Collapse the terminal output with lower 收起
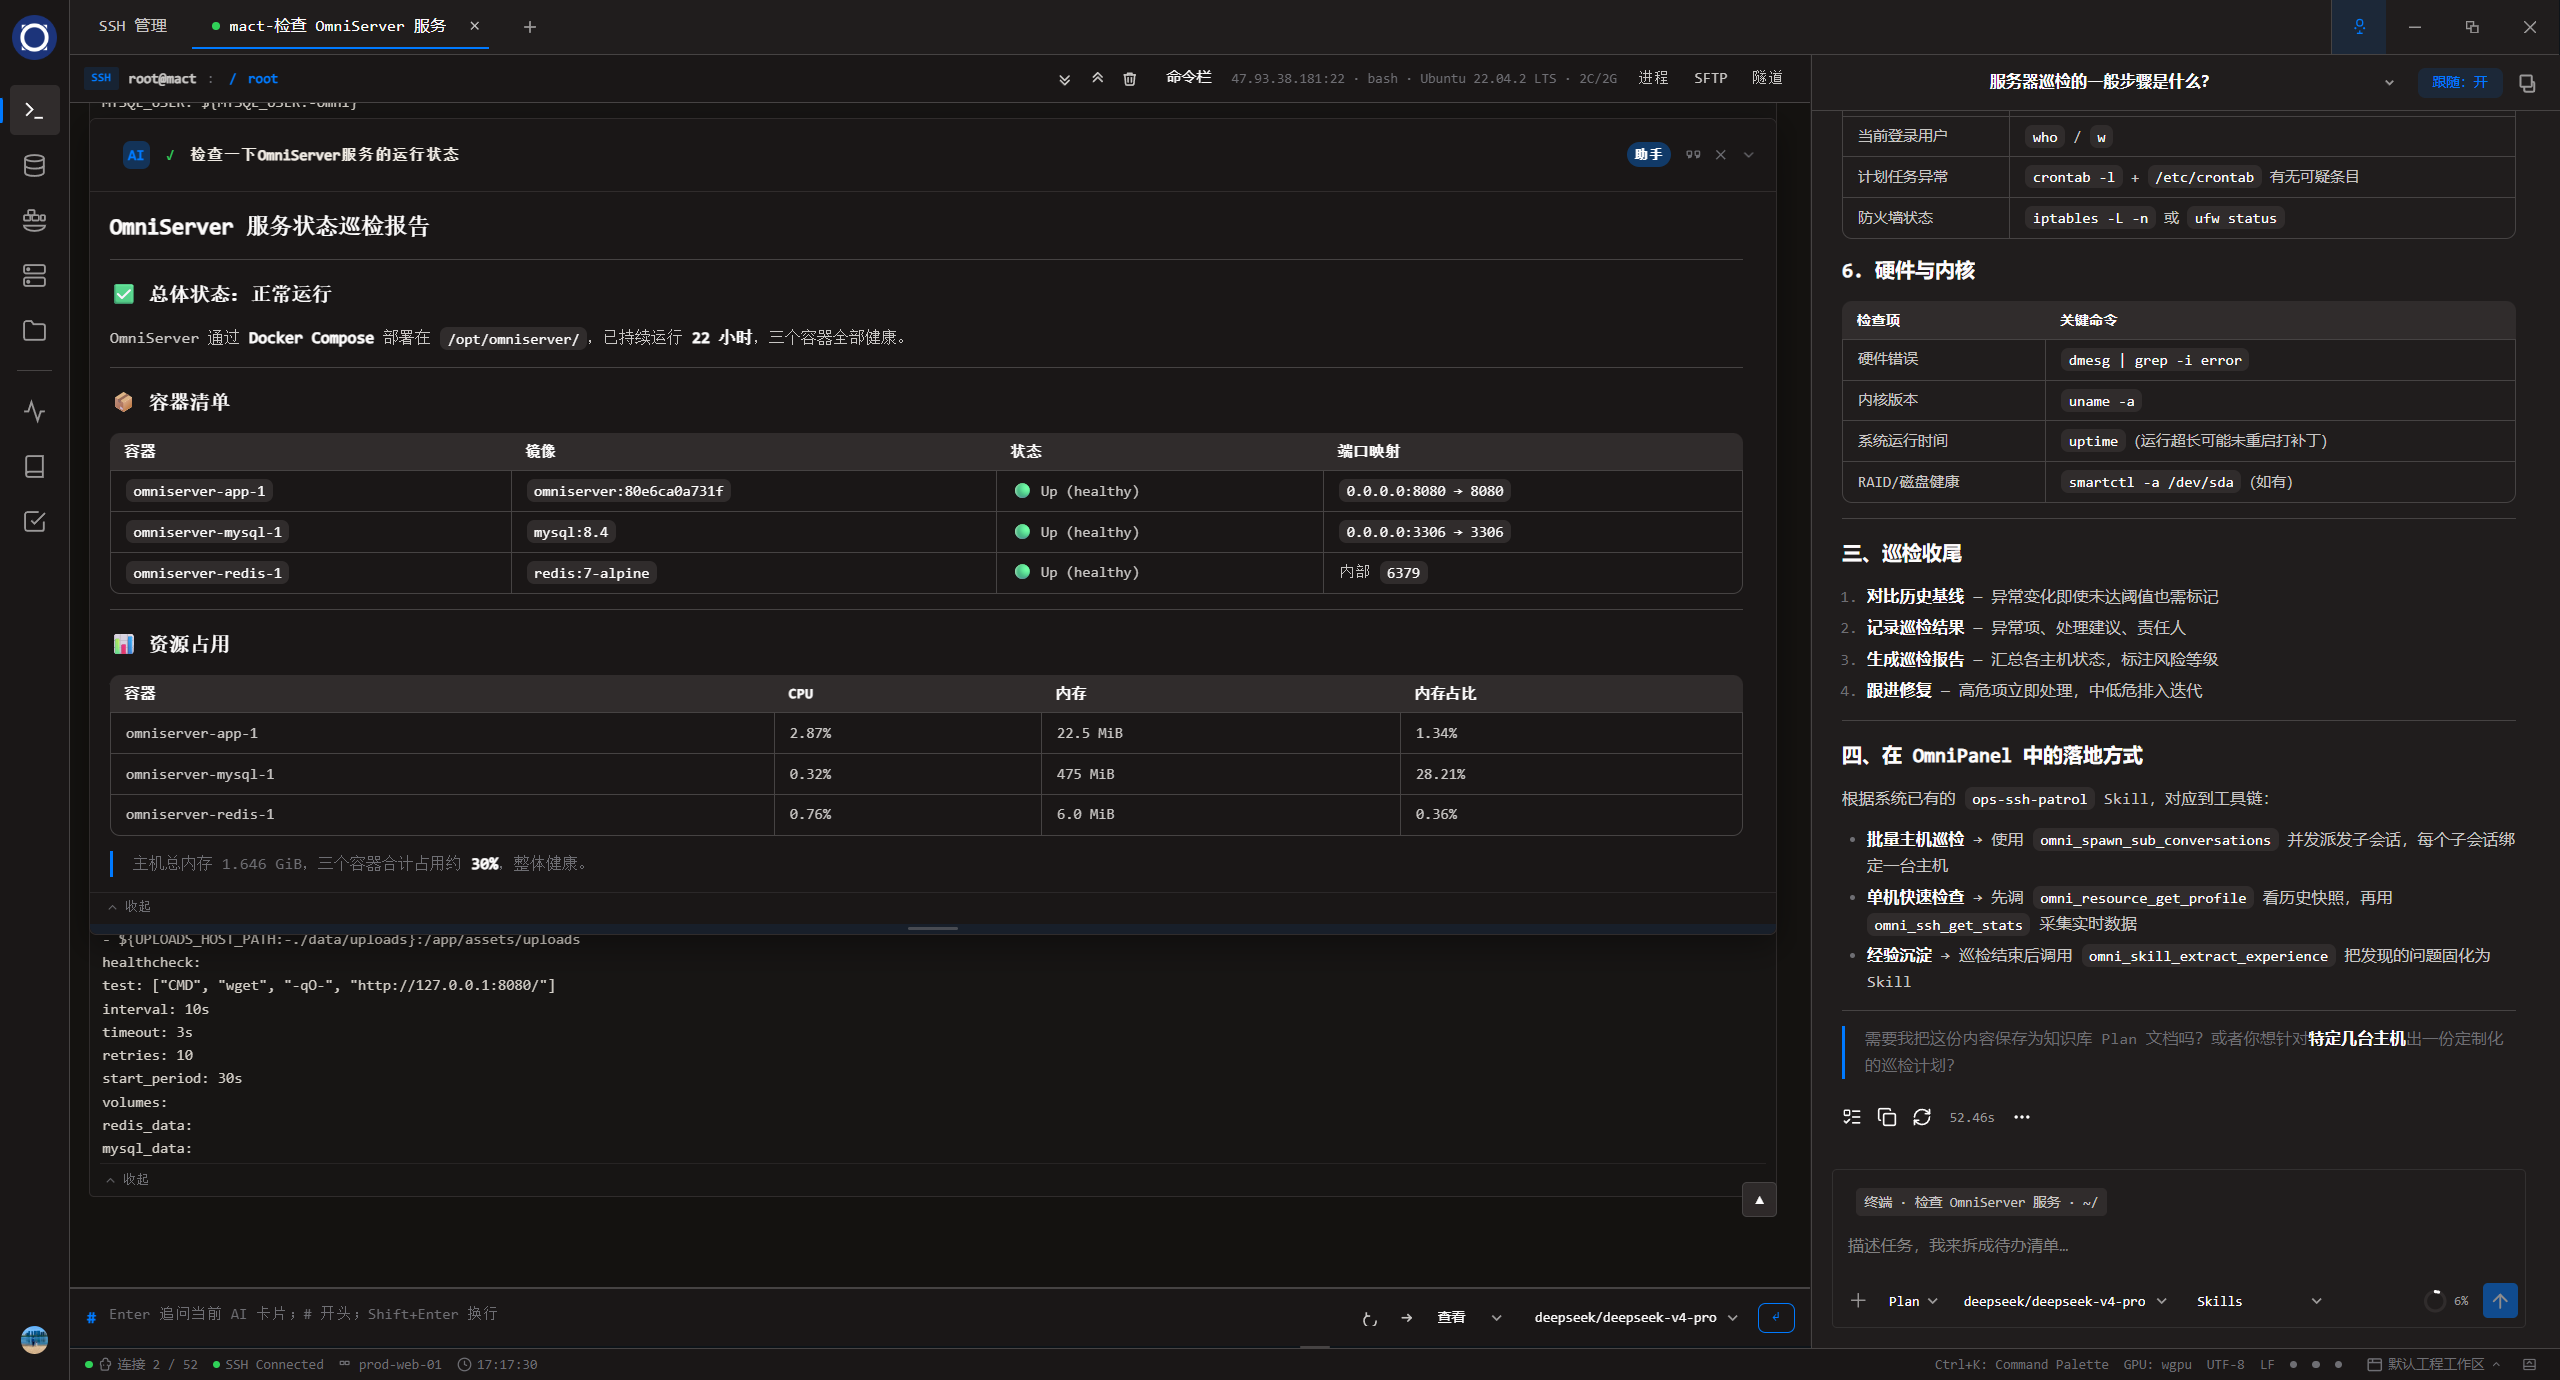The image size is (2560, 1380). click(x=128, y=1179)
